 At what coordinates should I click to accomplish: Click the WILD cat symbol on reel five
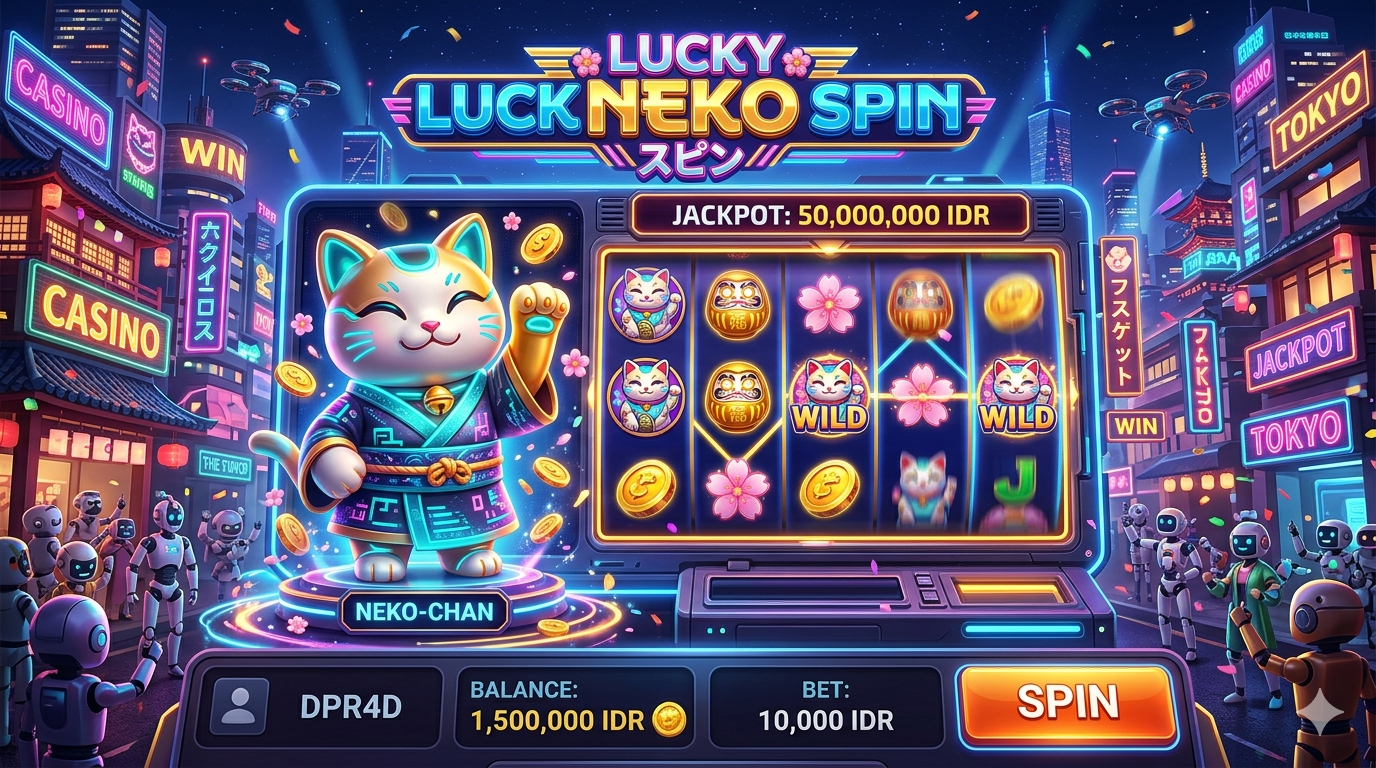click(x=1016, y=395)
